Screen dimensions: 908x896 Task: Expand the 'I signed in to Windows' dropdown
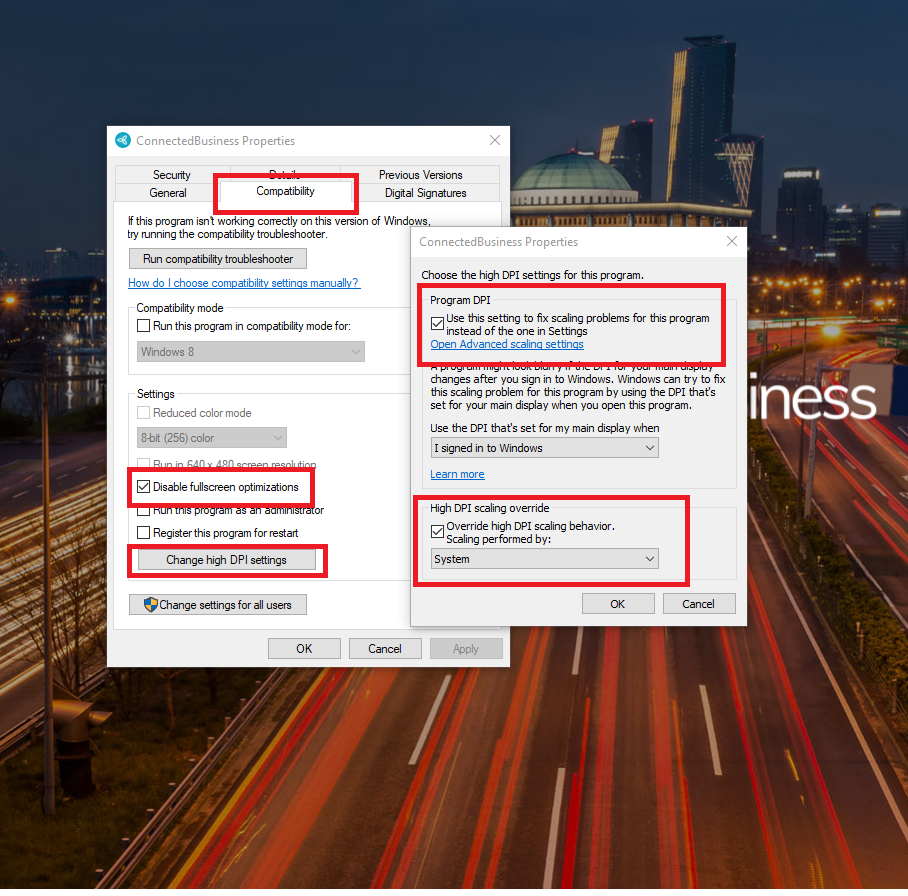coord(544,448)
